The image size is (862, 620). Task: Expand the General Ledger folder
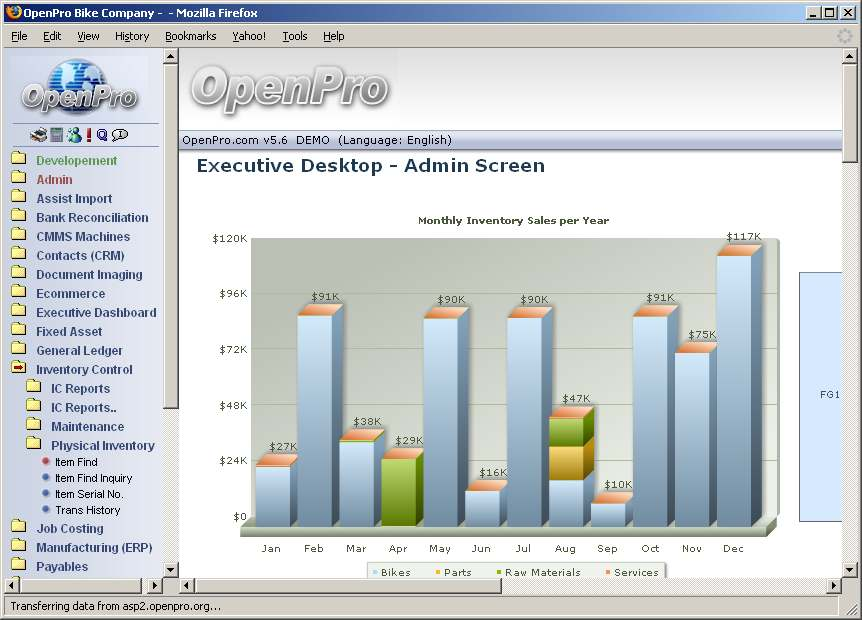[18, 350]
